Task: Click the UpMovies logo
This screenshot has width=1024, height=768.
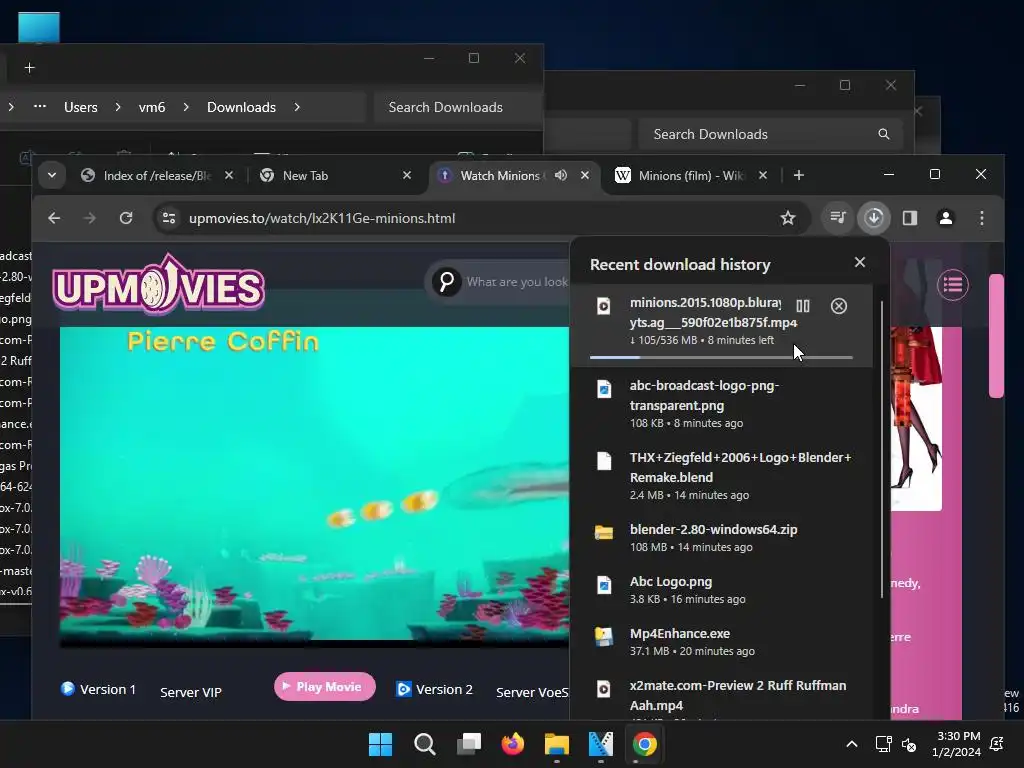Action: pyautogui.click(x=159, y=285)
